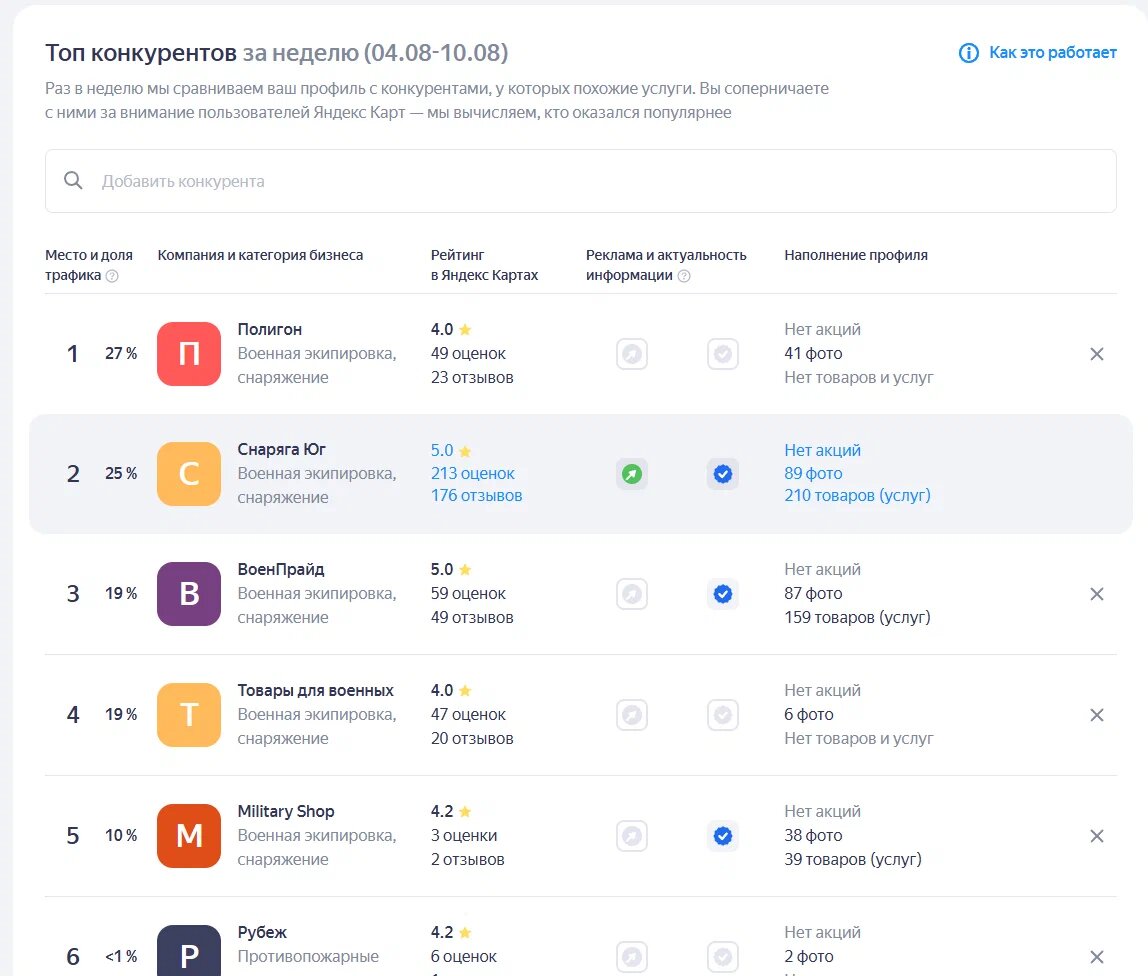Click the magnifier icon in the search box
The image size is (1148, 976).
point(73,181)
